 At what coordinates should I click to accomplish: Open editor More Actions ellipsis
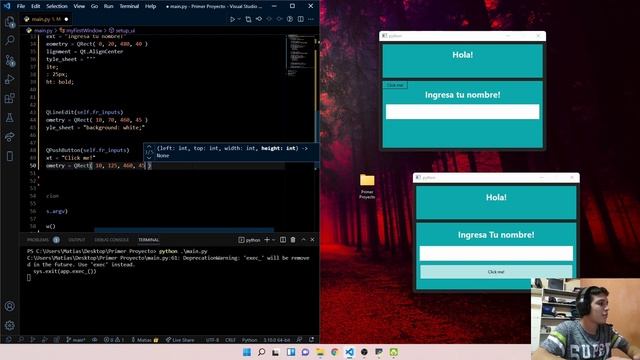point(311,19)
